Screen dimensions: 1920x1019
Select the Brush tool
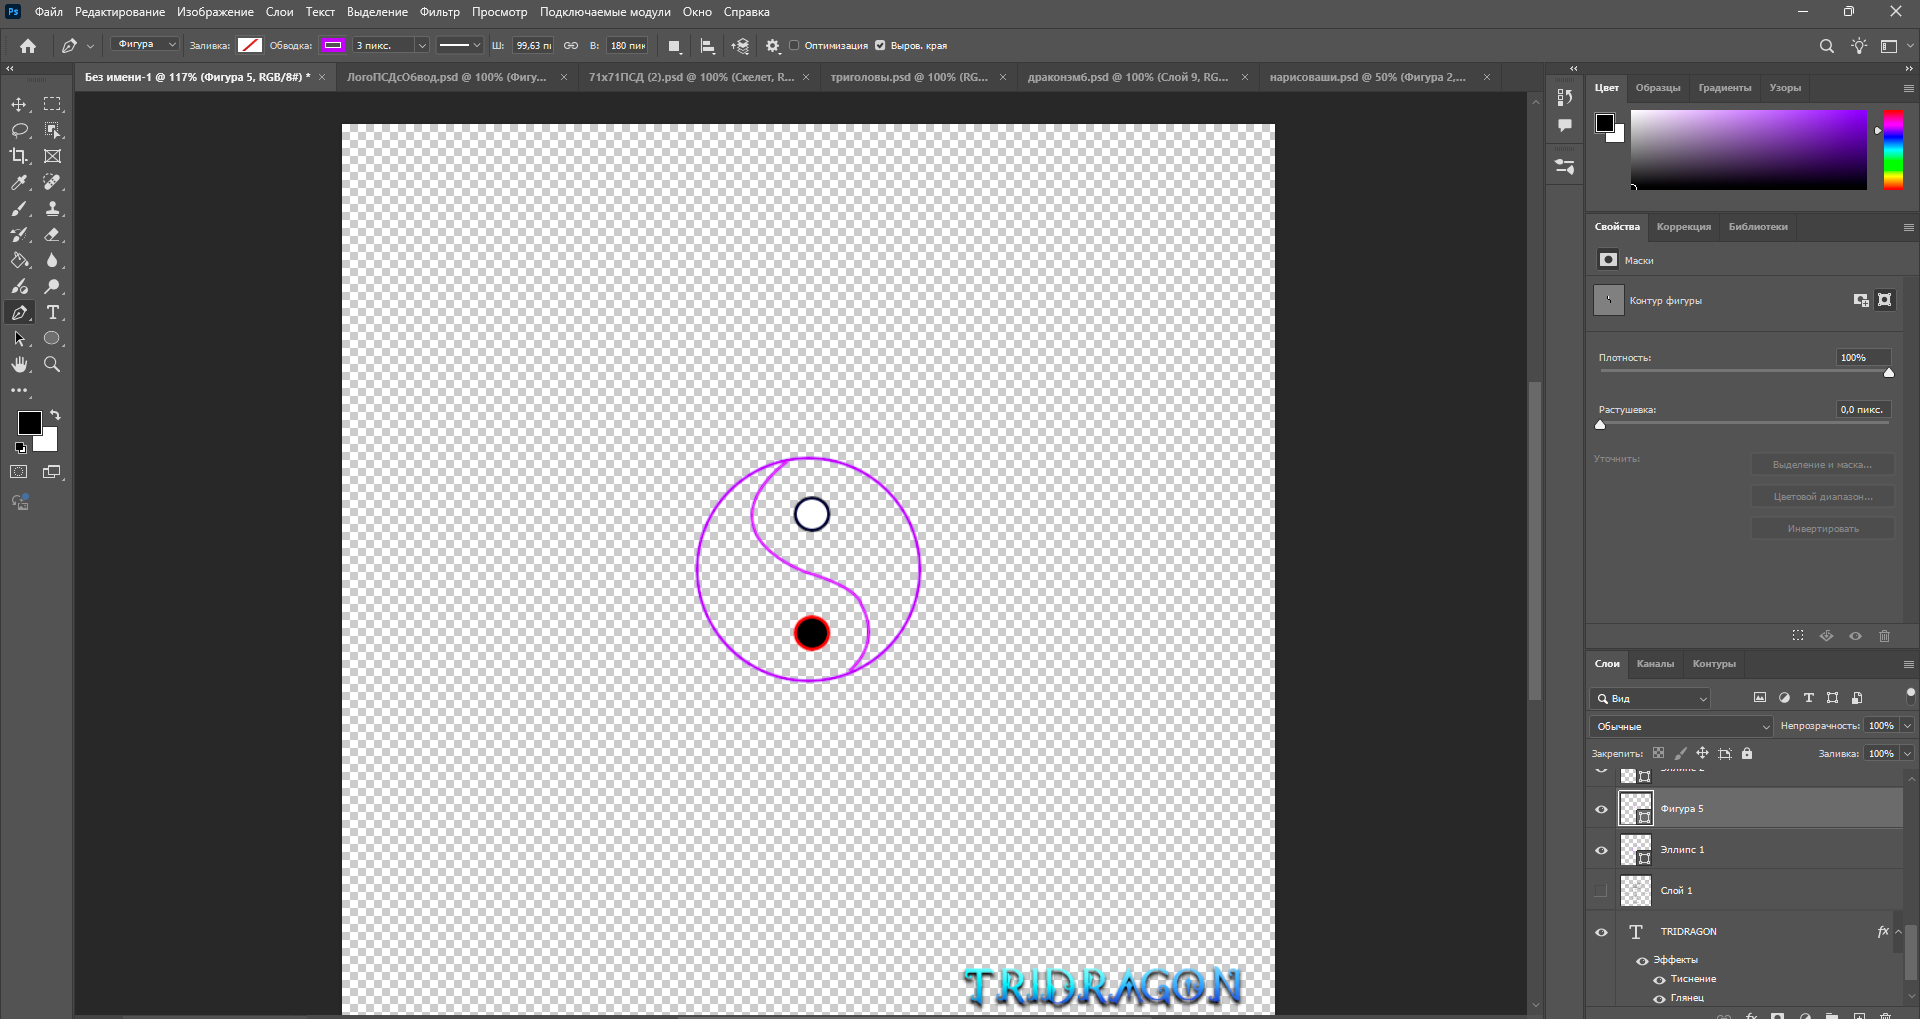tap(19, 208)
